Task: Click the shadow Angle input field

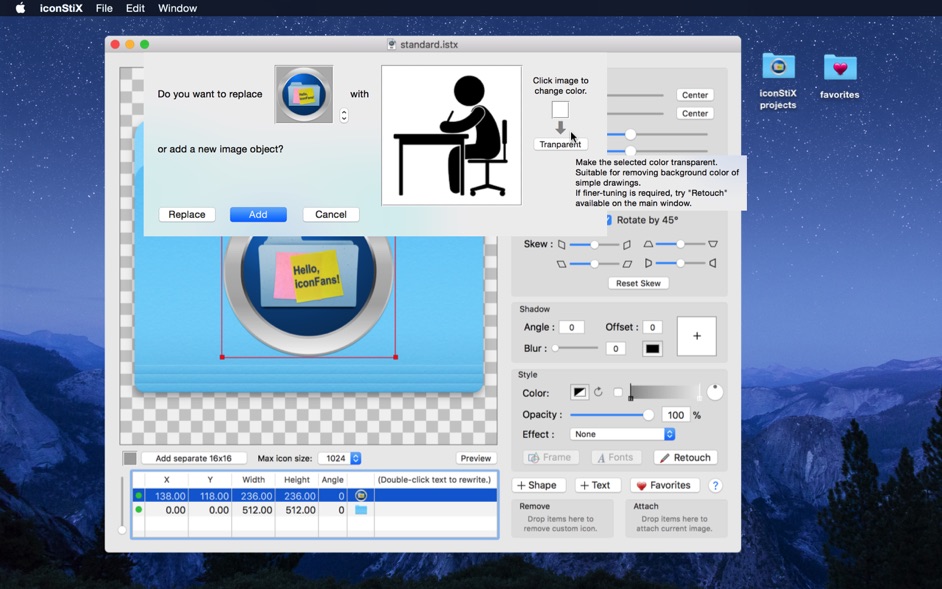Action: tap(571, 327)
